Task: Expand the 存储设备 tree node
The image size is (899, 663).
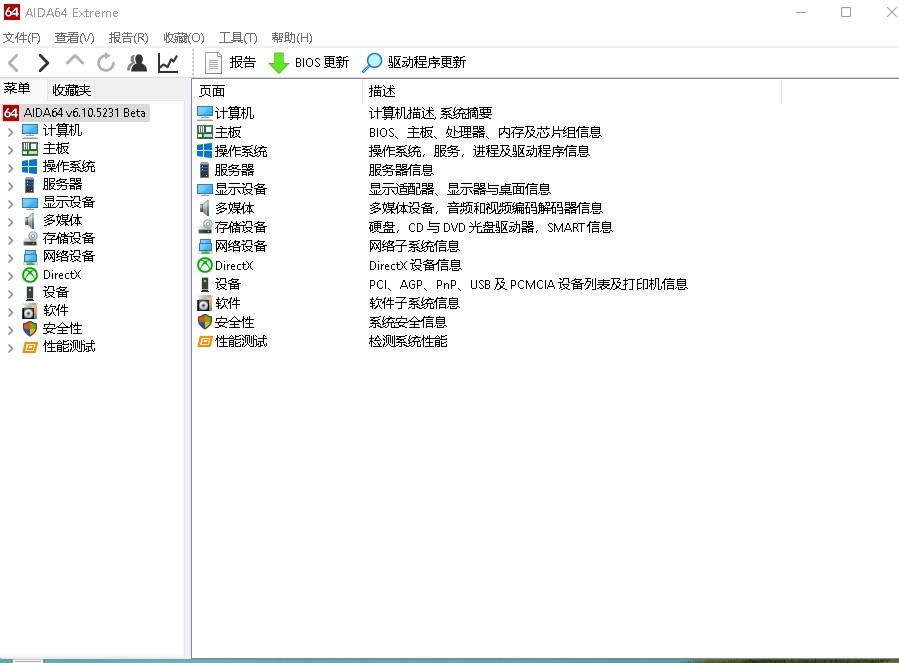Action: (x=10, y=239)
